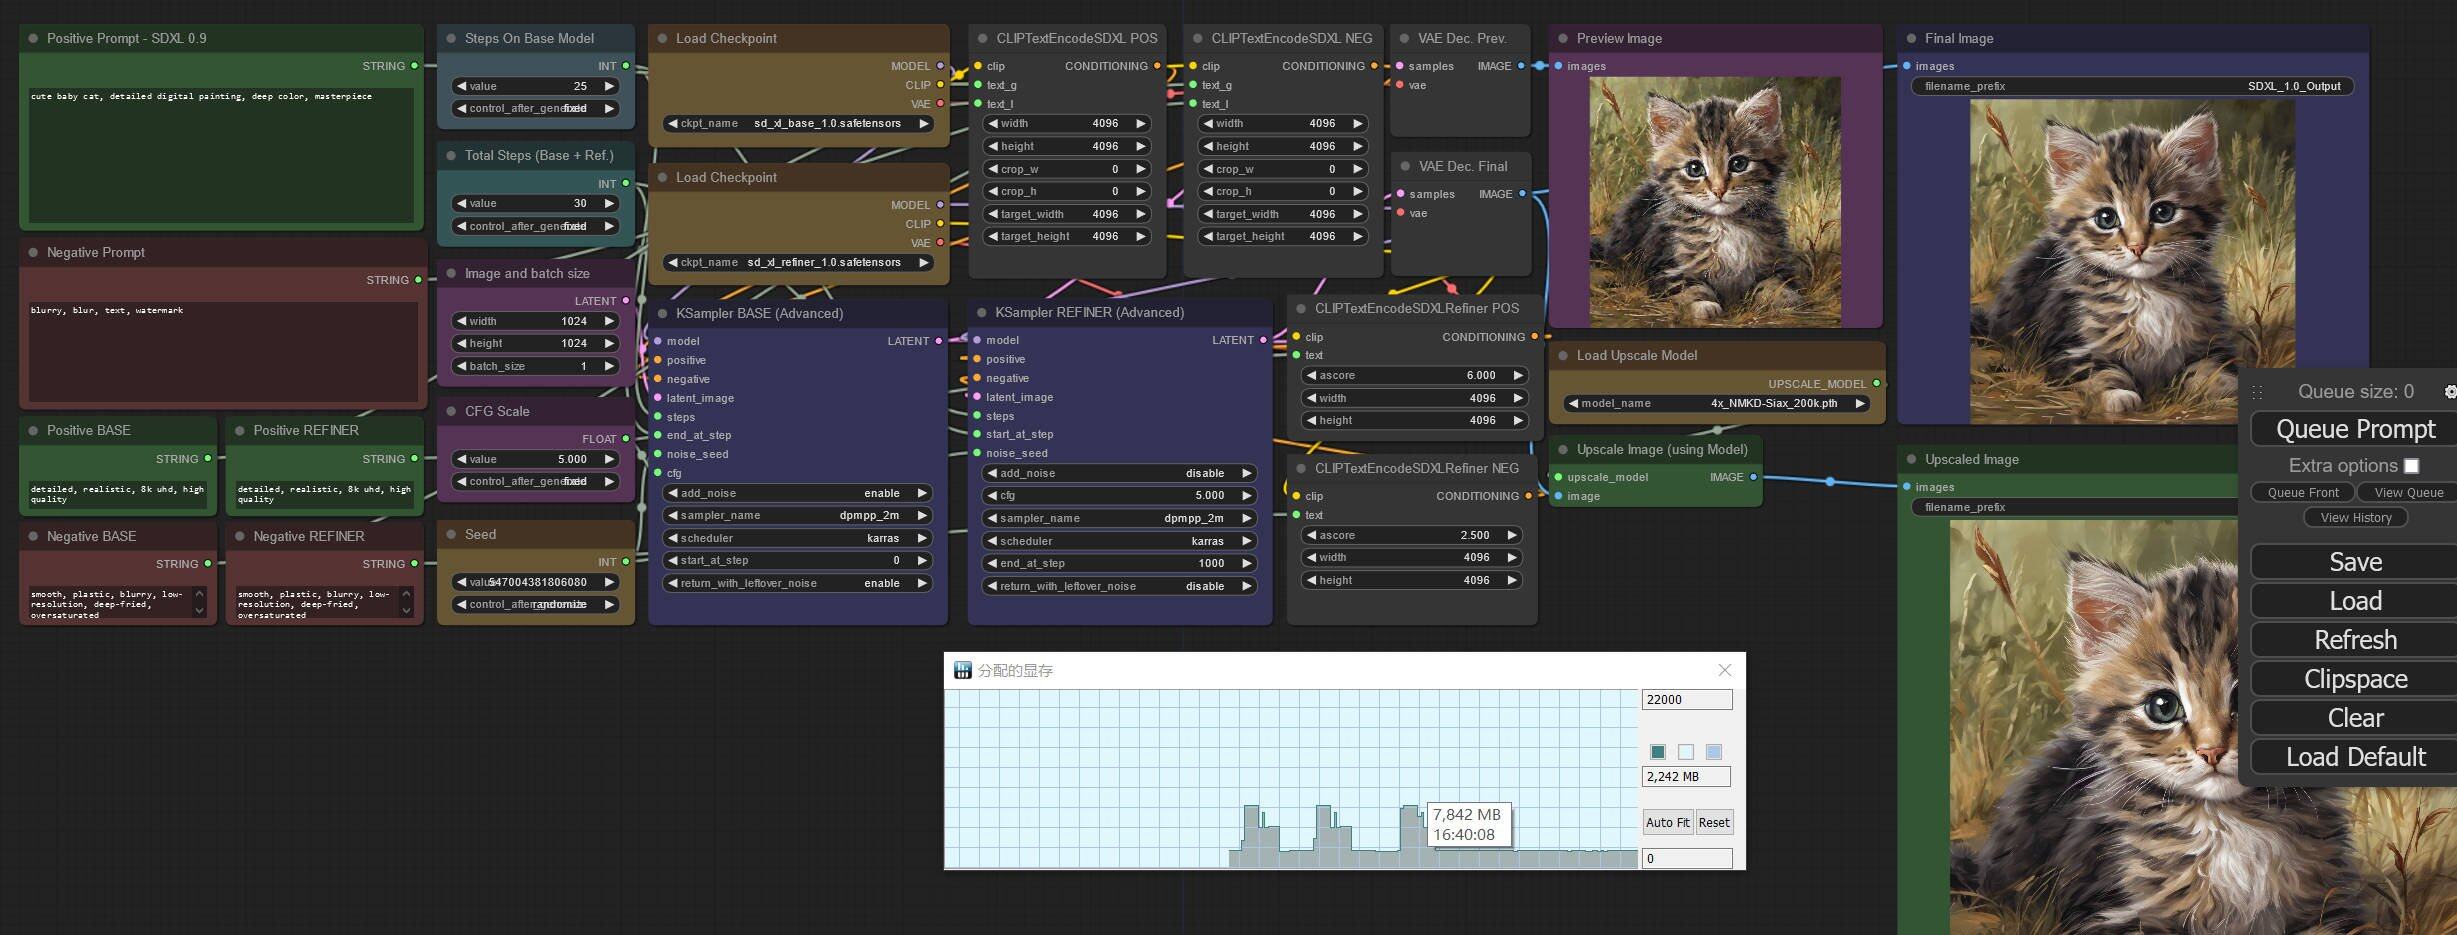Collapse the Final Image node title dot

coord(1911,38)
